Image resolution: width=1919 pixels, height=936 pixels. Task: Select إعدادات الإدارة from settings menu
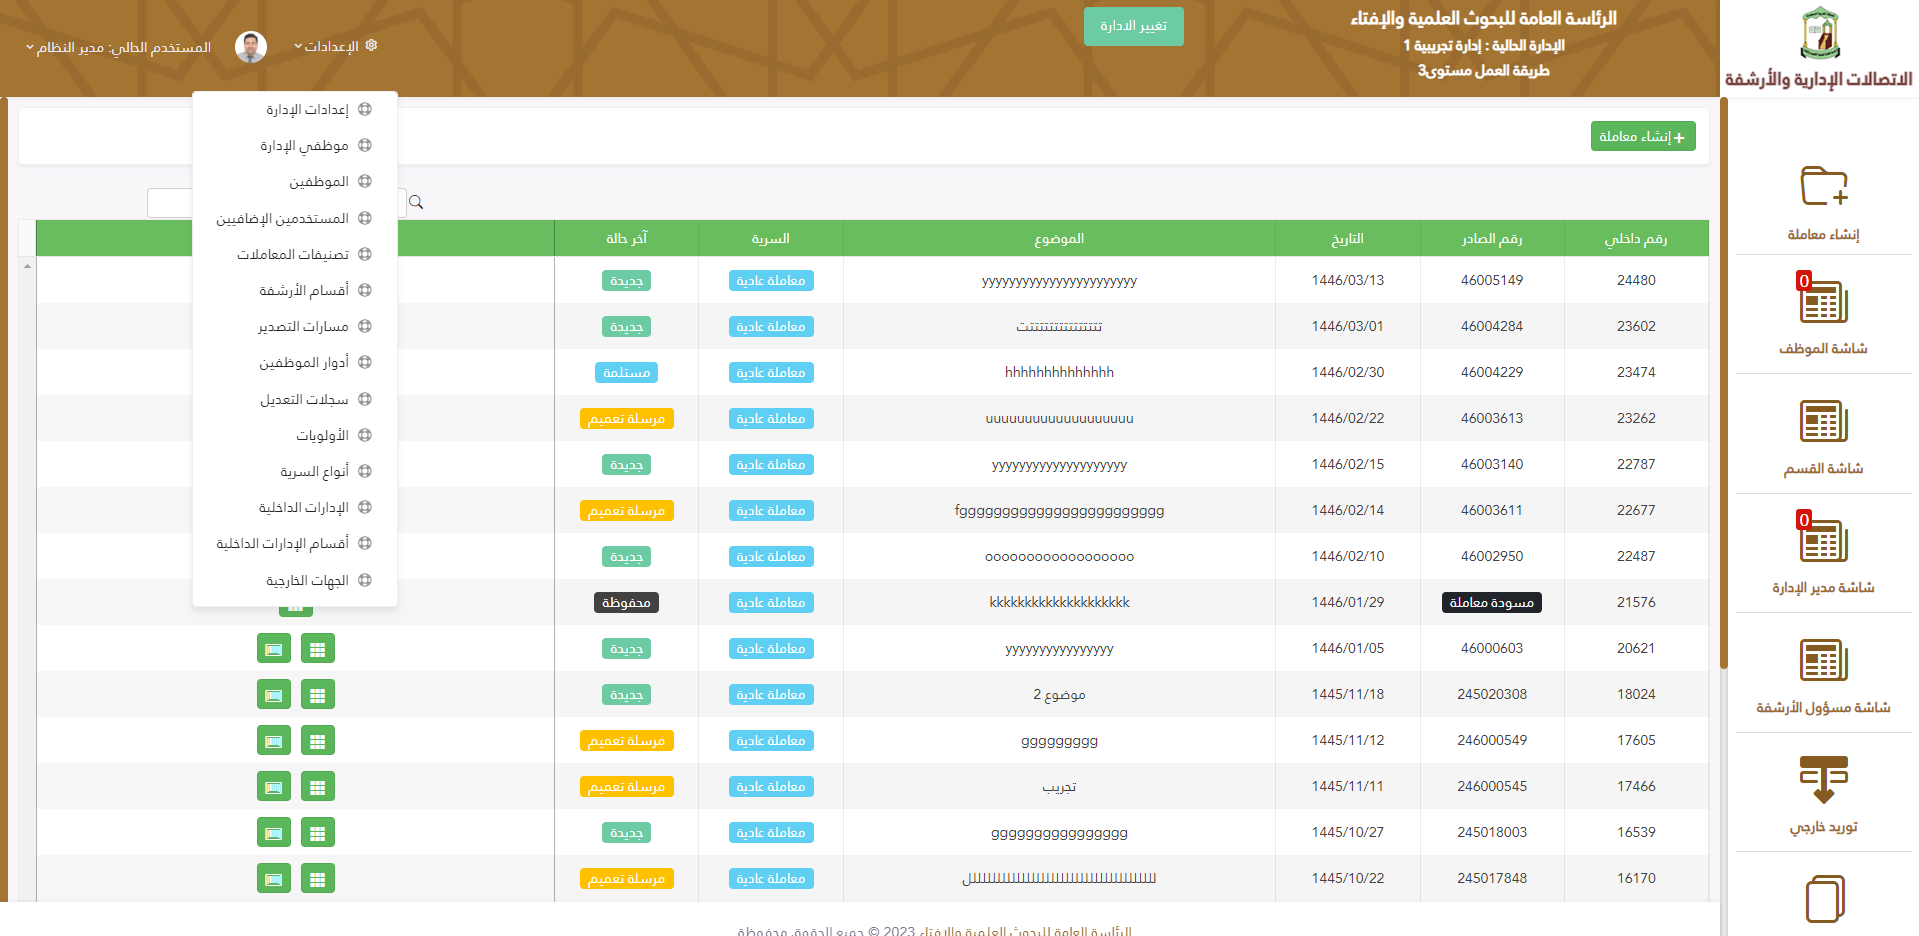coord(307,109)
